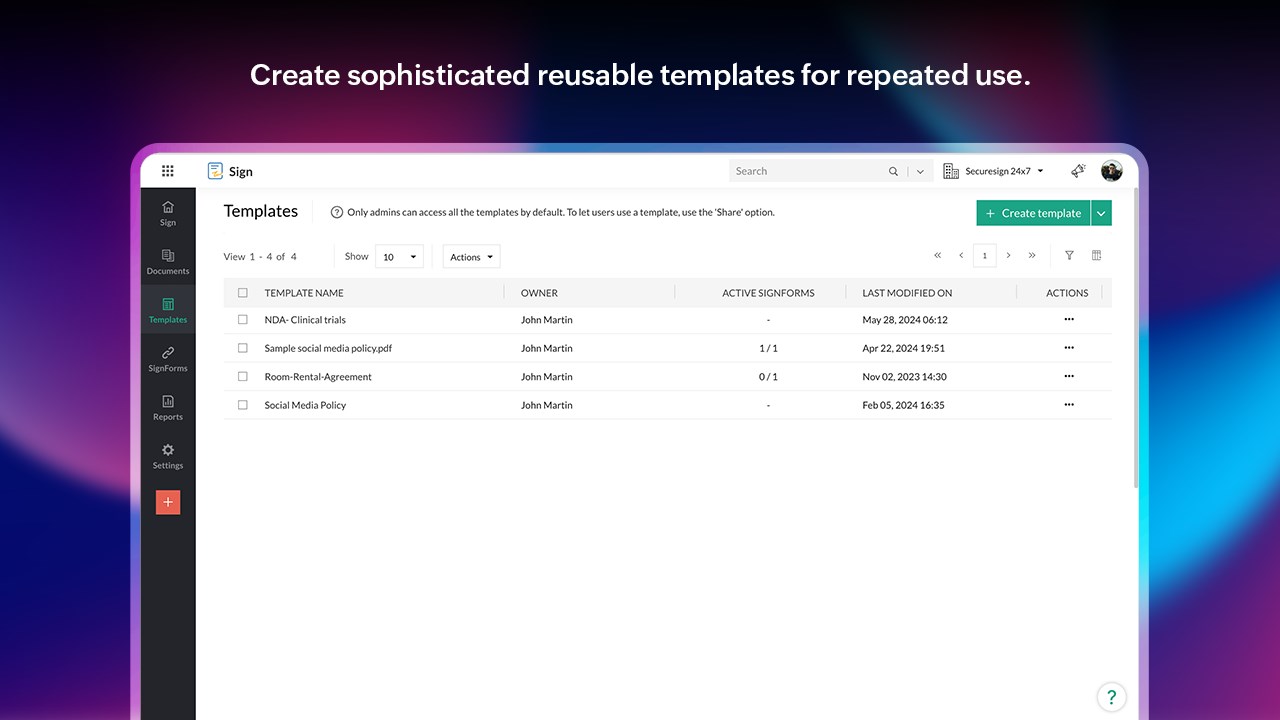This screenshot has width=1280, height=720.
Task: Click the May 28, 2024 06:12 date
Action: pos(905,320)
